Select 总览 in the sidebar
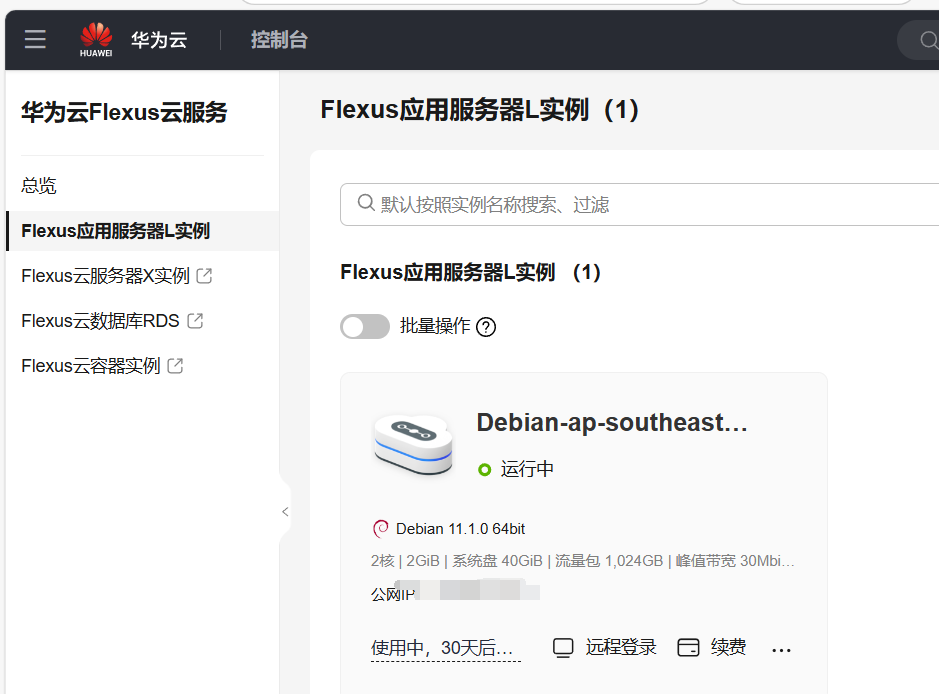This screenshot has height=694, width=939. point(39,186)
